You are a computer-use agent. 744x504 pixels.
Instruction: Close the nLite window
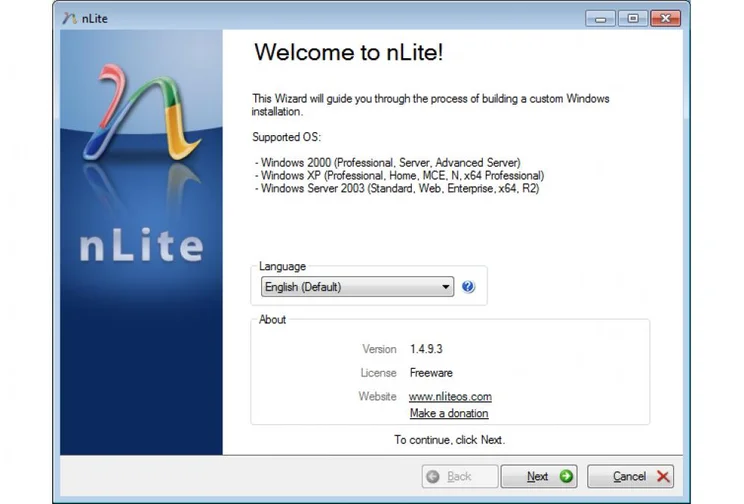pyautogui.click(x=665, y=19)
